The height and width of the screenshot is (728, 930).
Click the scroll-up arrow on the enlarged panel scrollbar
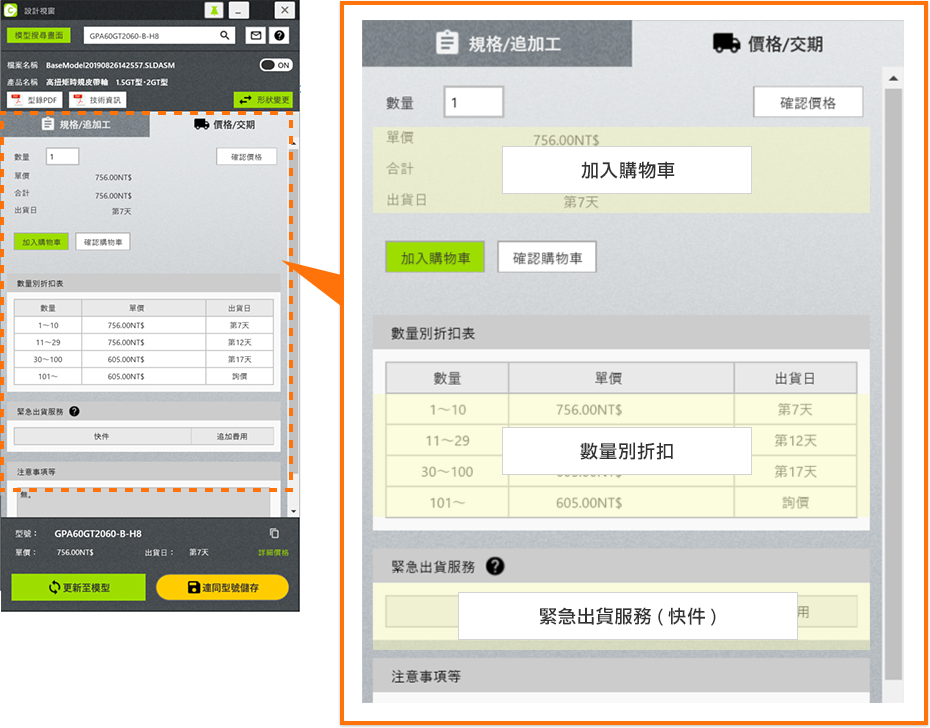(893, 78)
